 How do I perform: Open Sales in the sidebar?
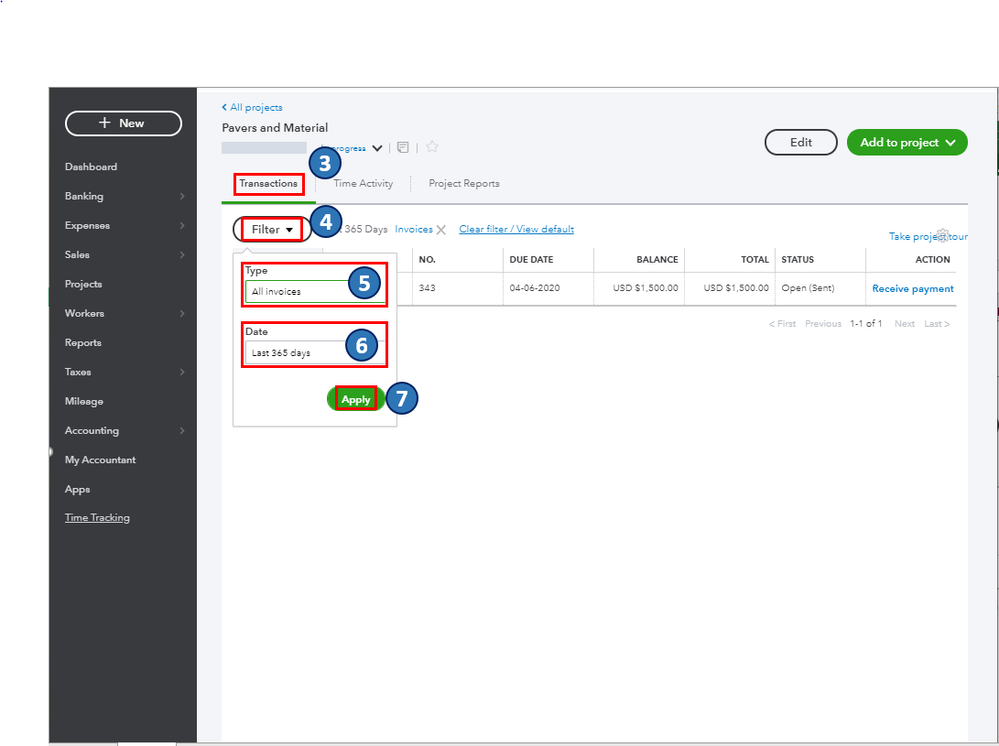(77, 255)
